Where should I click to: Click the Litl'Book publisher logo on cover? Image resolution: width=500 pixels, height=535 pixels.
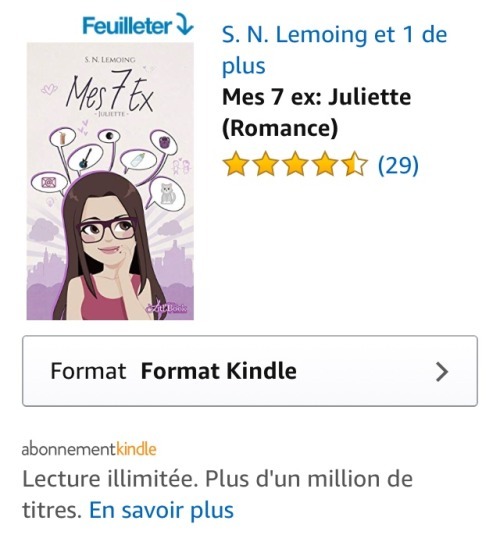[167, 307]
